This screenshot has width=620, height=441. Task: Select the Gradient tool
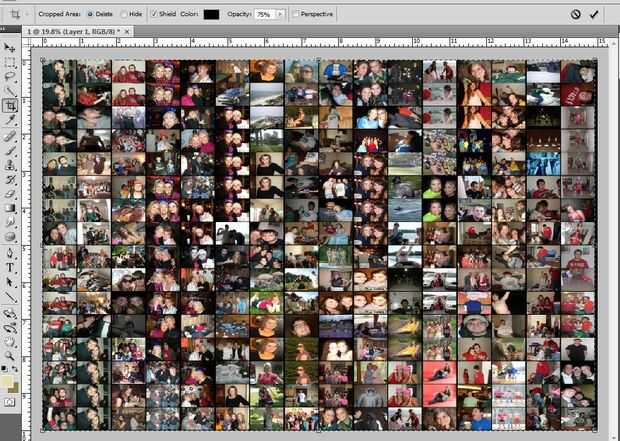[9, 208]
